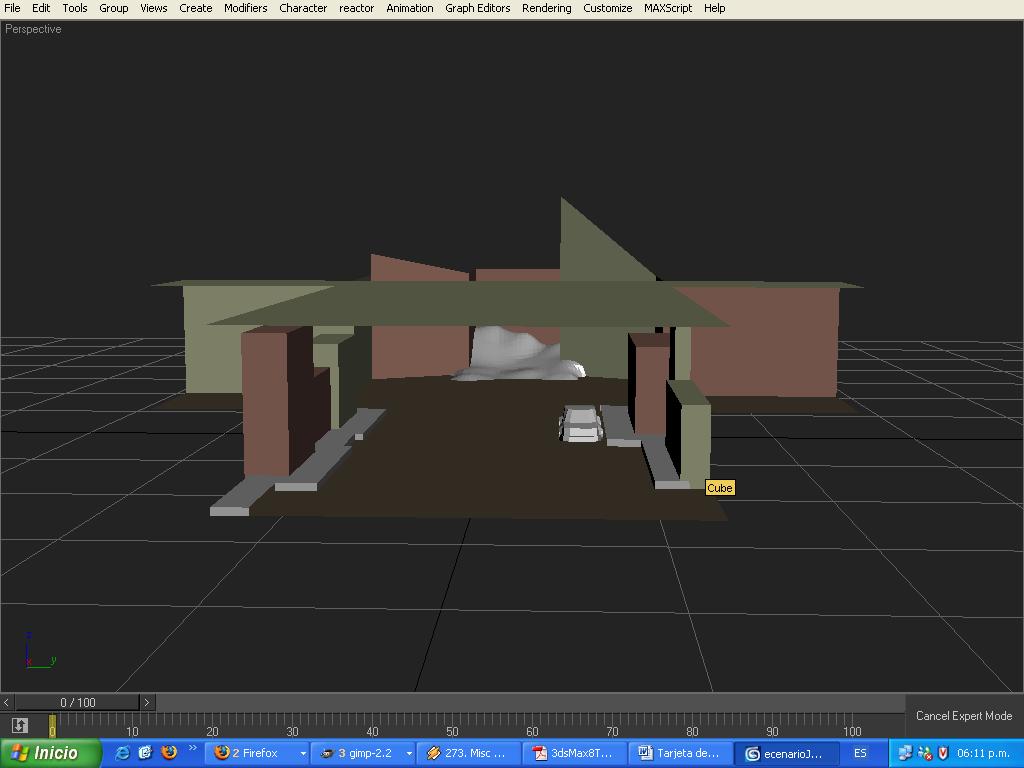Open the Animation menu
Screen dimensions: 1024x768
click(409, 8)
